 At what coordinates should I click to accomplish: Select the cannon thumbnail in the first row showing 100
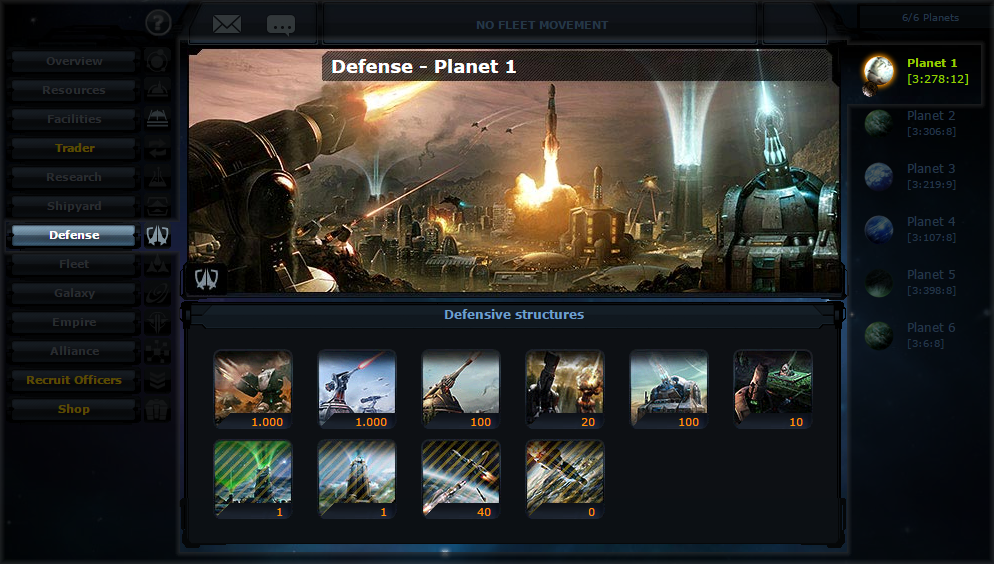461,389
